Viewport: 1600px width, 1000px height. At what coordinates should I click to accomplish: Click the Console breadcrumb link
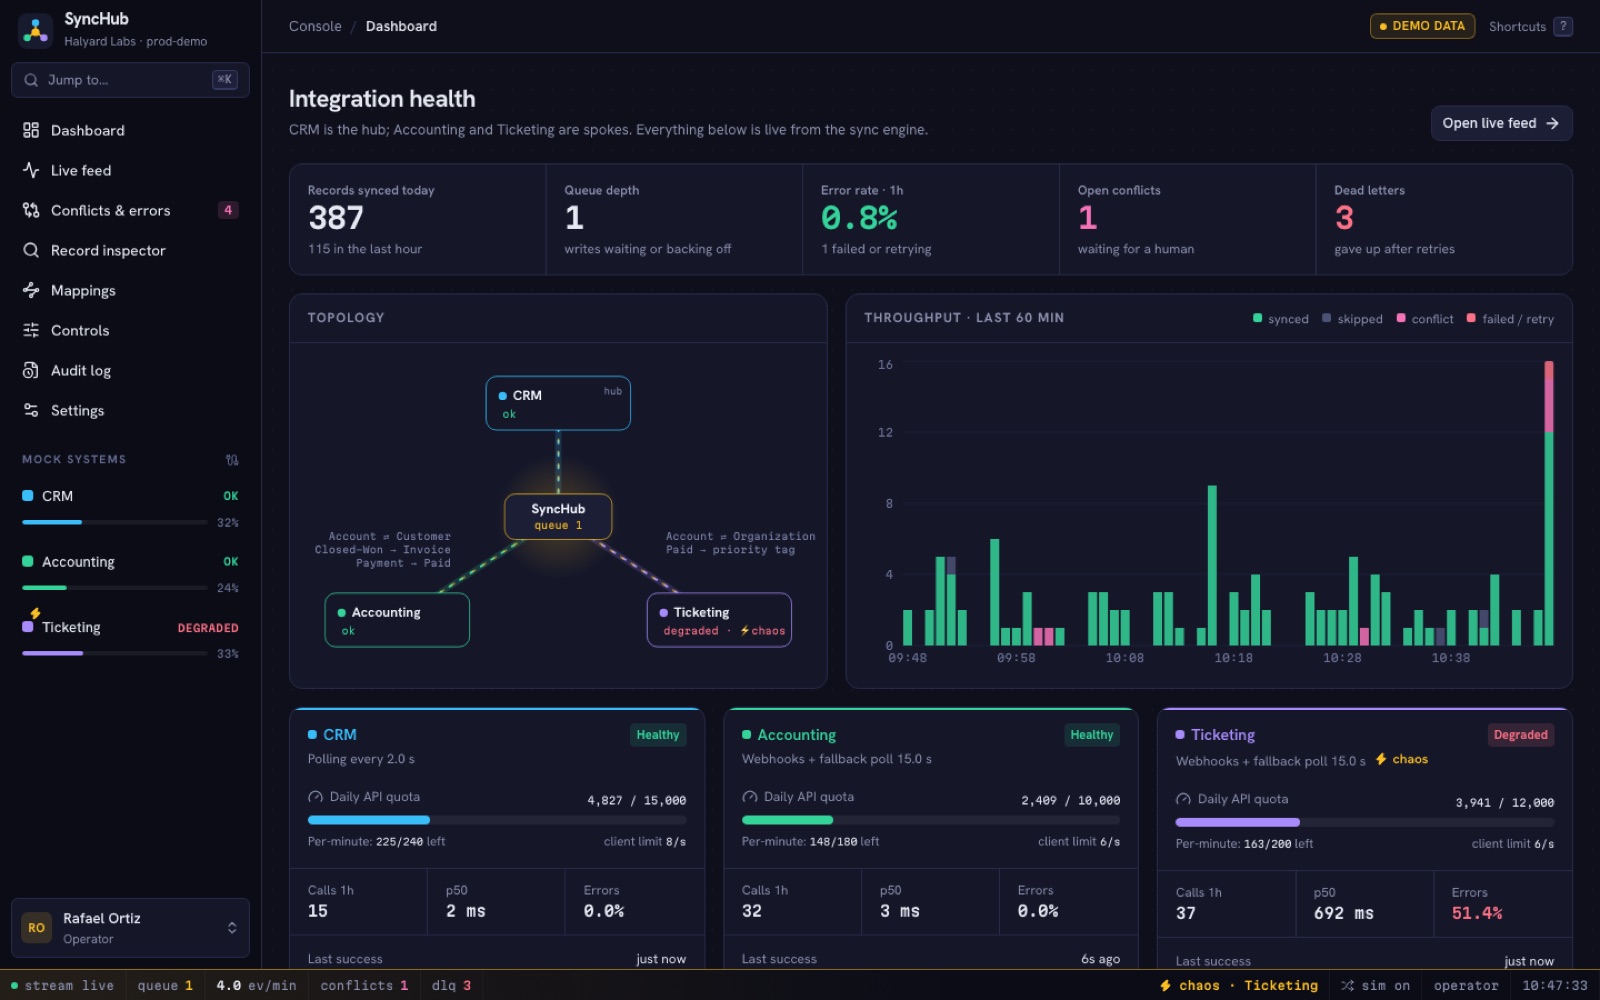[x=315, y=26]
